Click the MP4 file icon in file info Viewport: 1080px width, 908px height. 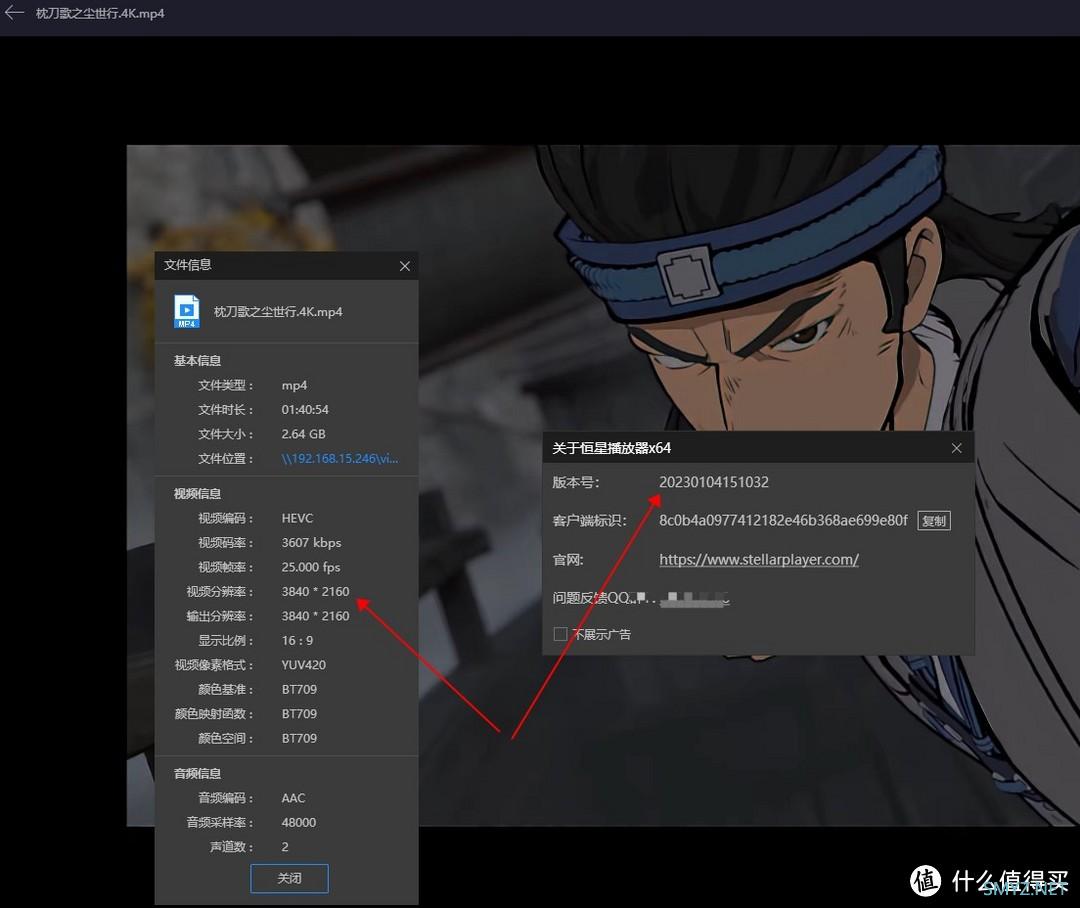tap(187, 311)
